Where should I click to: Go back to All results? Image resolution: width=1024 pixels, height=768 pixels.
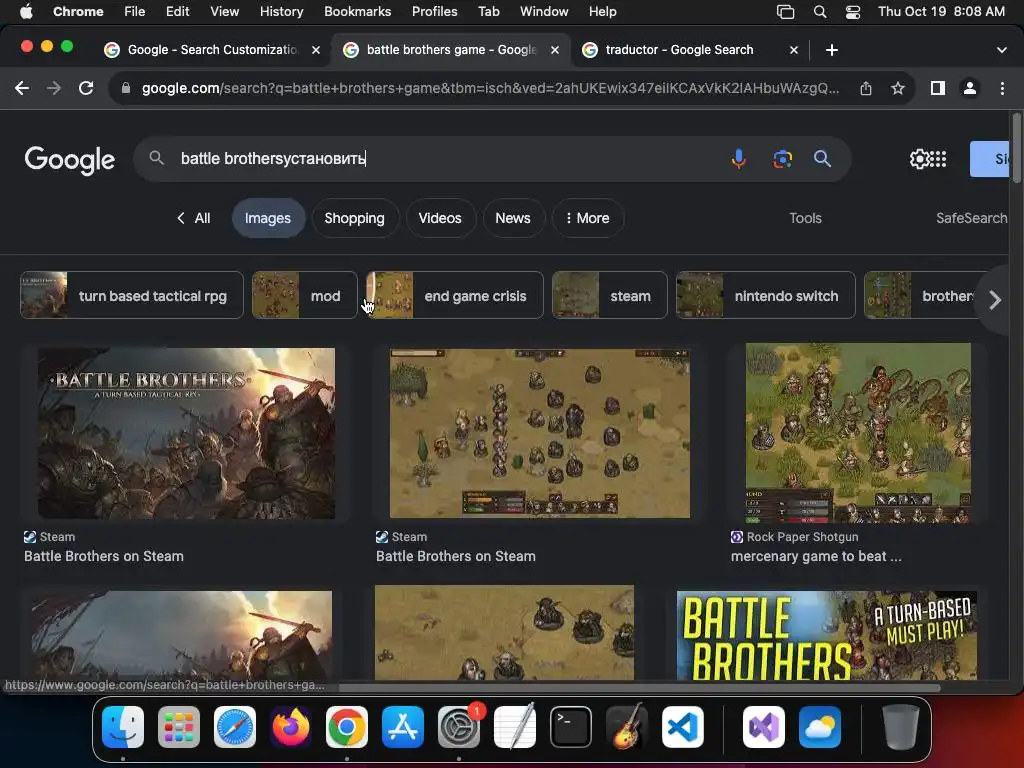(x=194, y=218)
